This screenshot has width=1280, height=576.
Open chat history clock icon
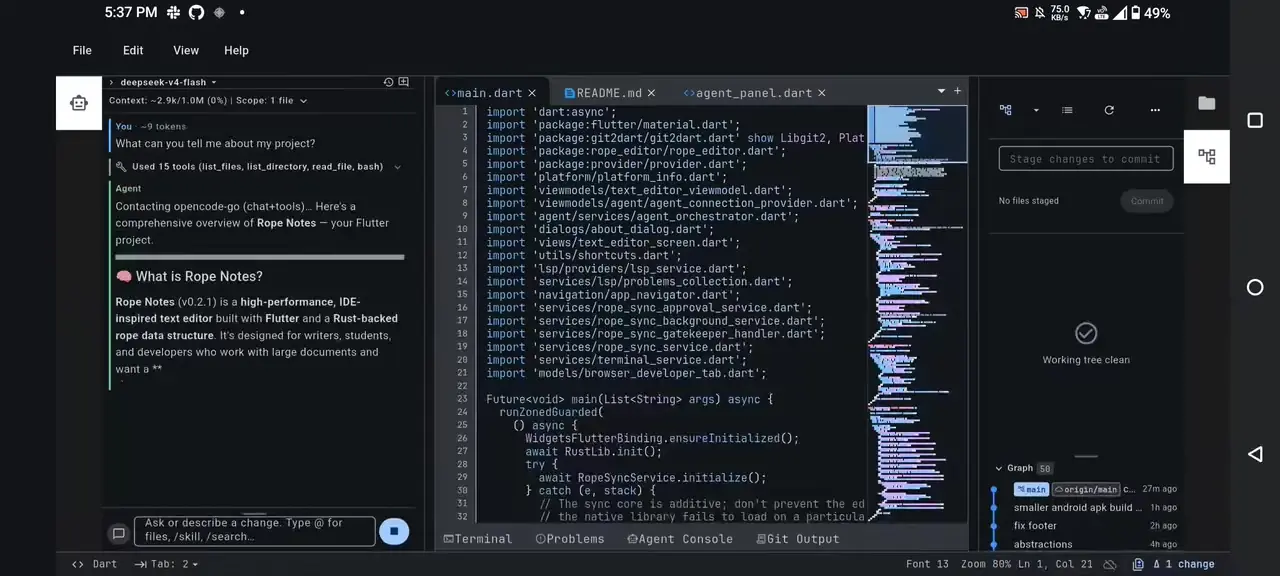click(x=389, y=82)
